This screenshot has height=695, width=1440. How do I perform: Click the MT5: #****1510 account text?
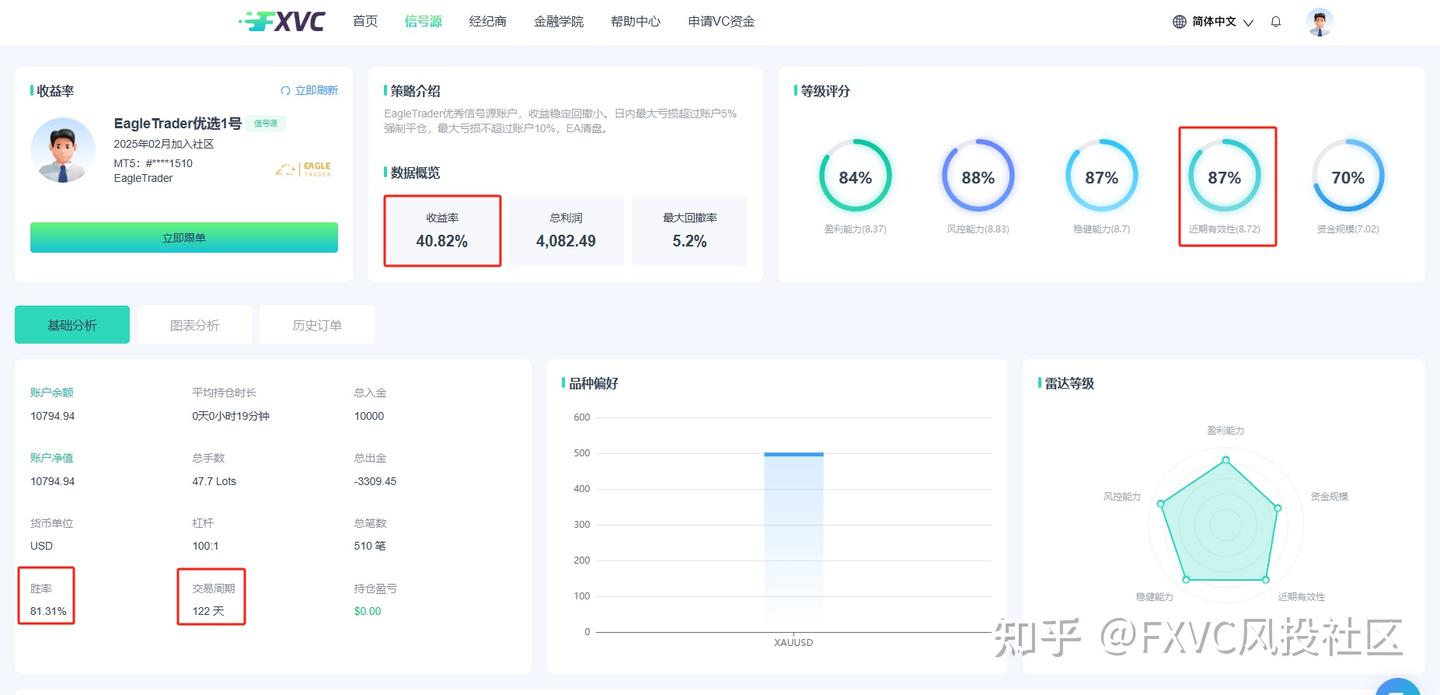click(x=153, y=163)
